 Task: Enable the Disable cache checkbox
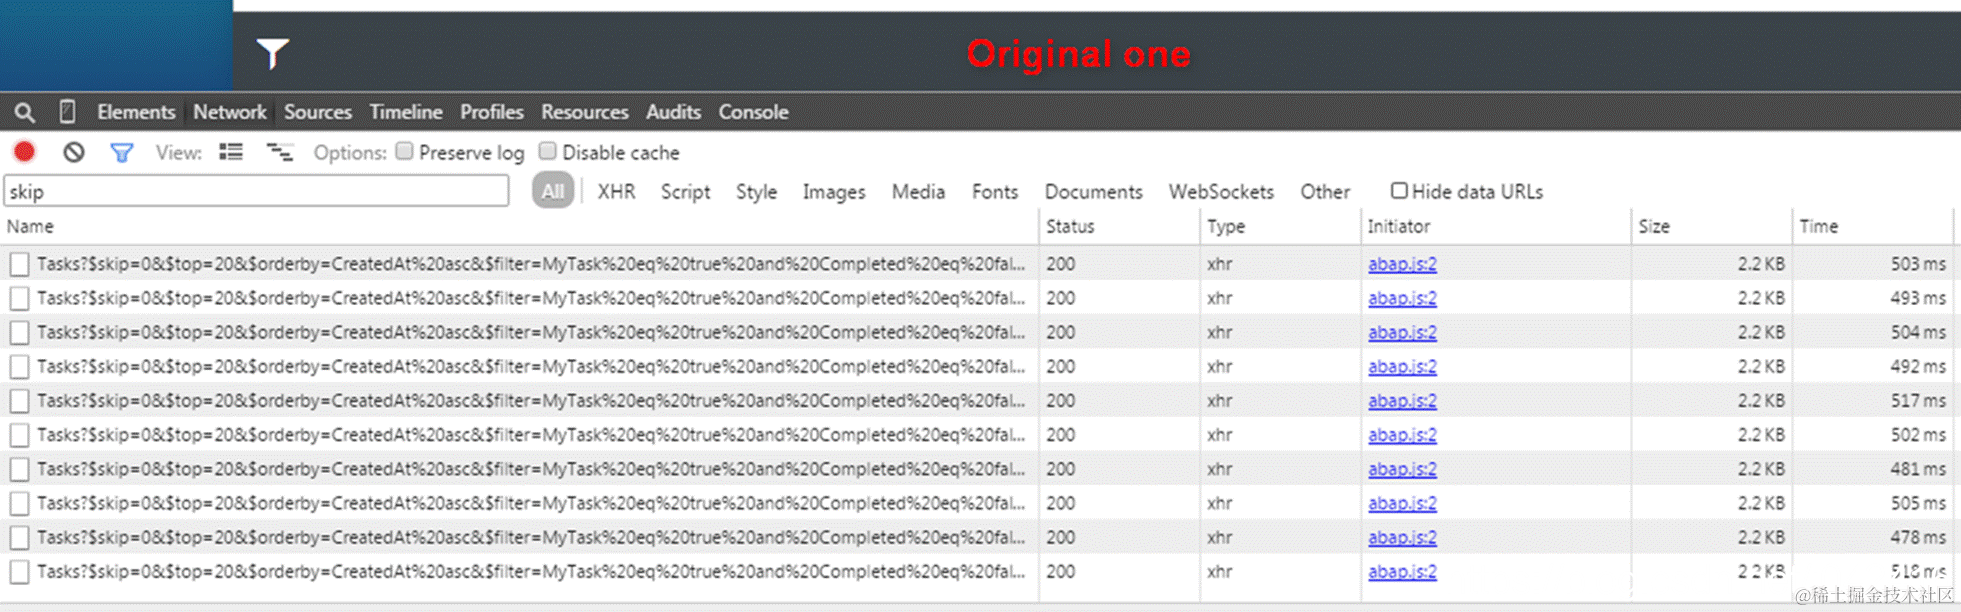click(x=547, y=151)
